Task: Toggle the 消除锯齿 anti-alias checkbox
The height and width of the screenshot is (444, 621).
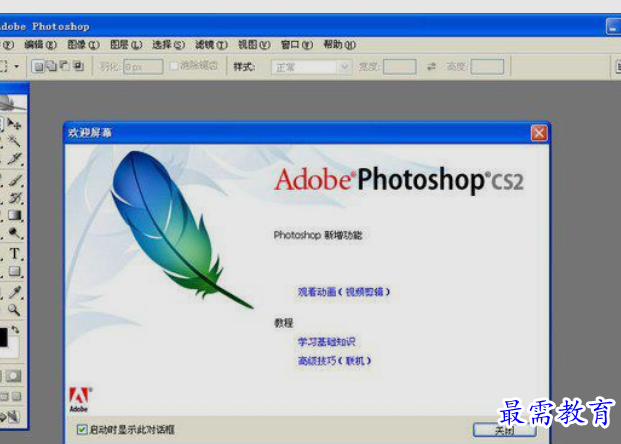Action: (173, 66)
